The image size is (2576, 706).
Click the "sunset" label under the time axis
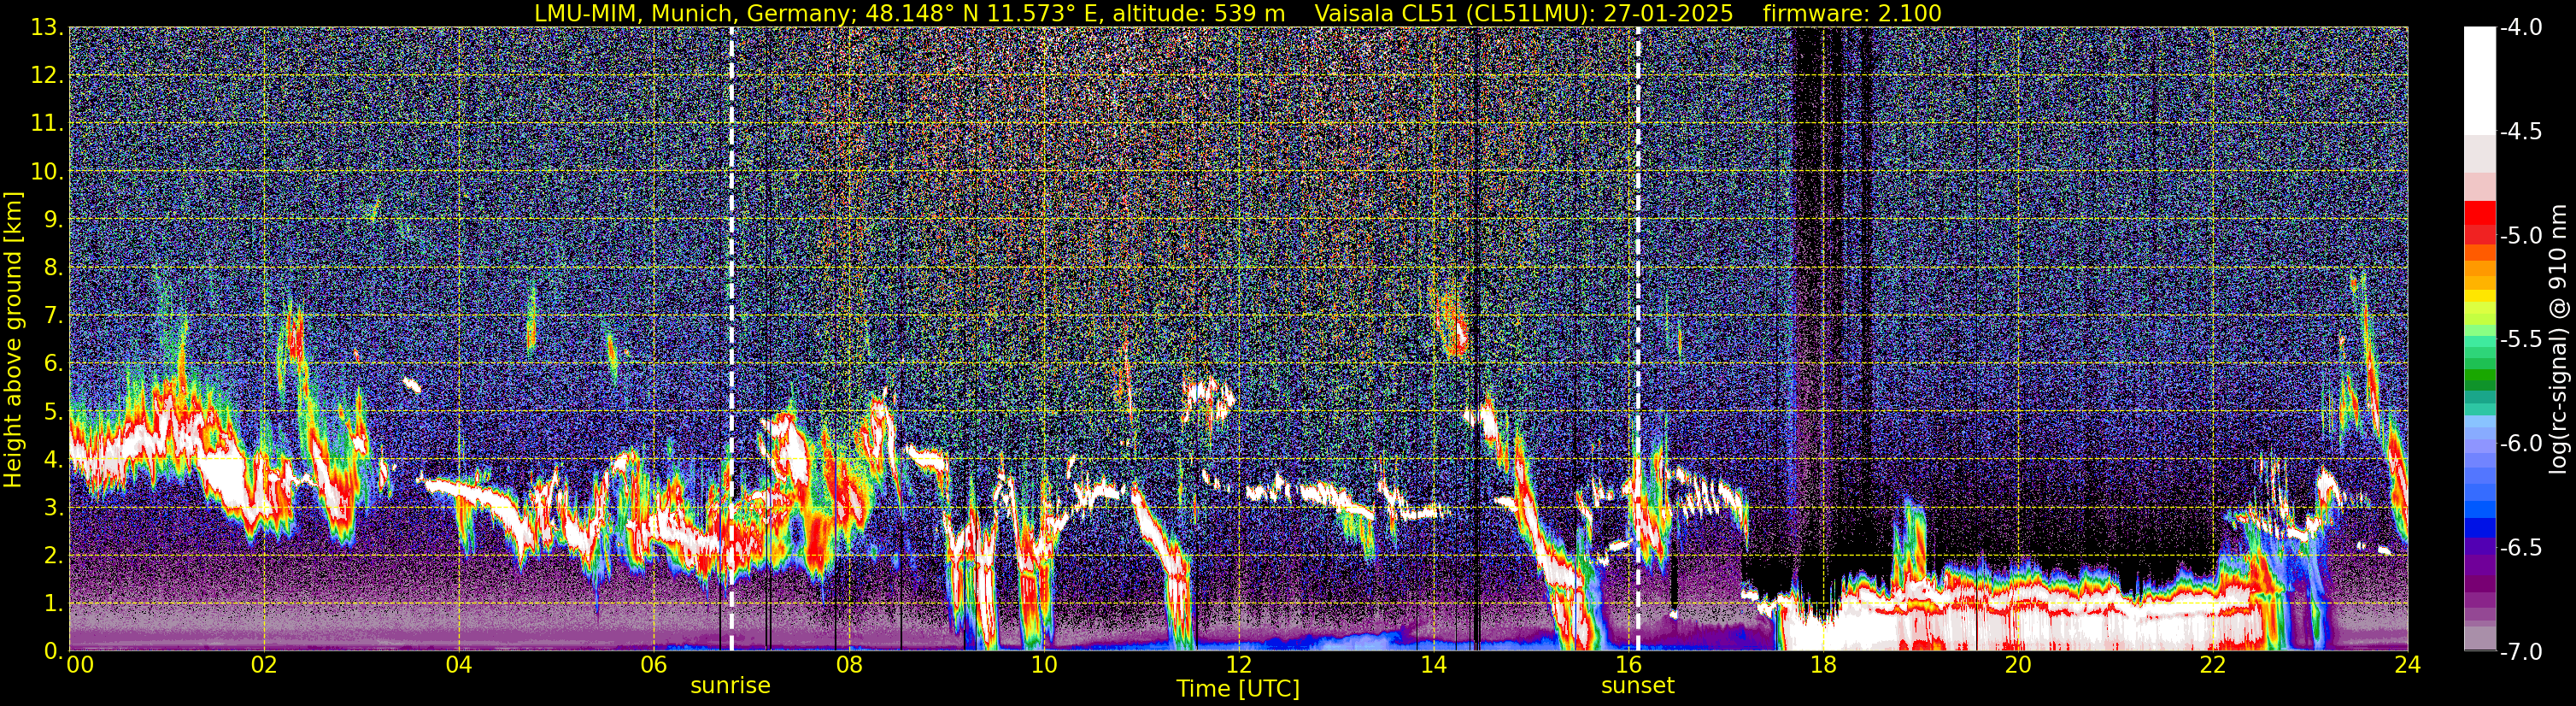1637,686
